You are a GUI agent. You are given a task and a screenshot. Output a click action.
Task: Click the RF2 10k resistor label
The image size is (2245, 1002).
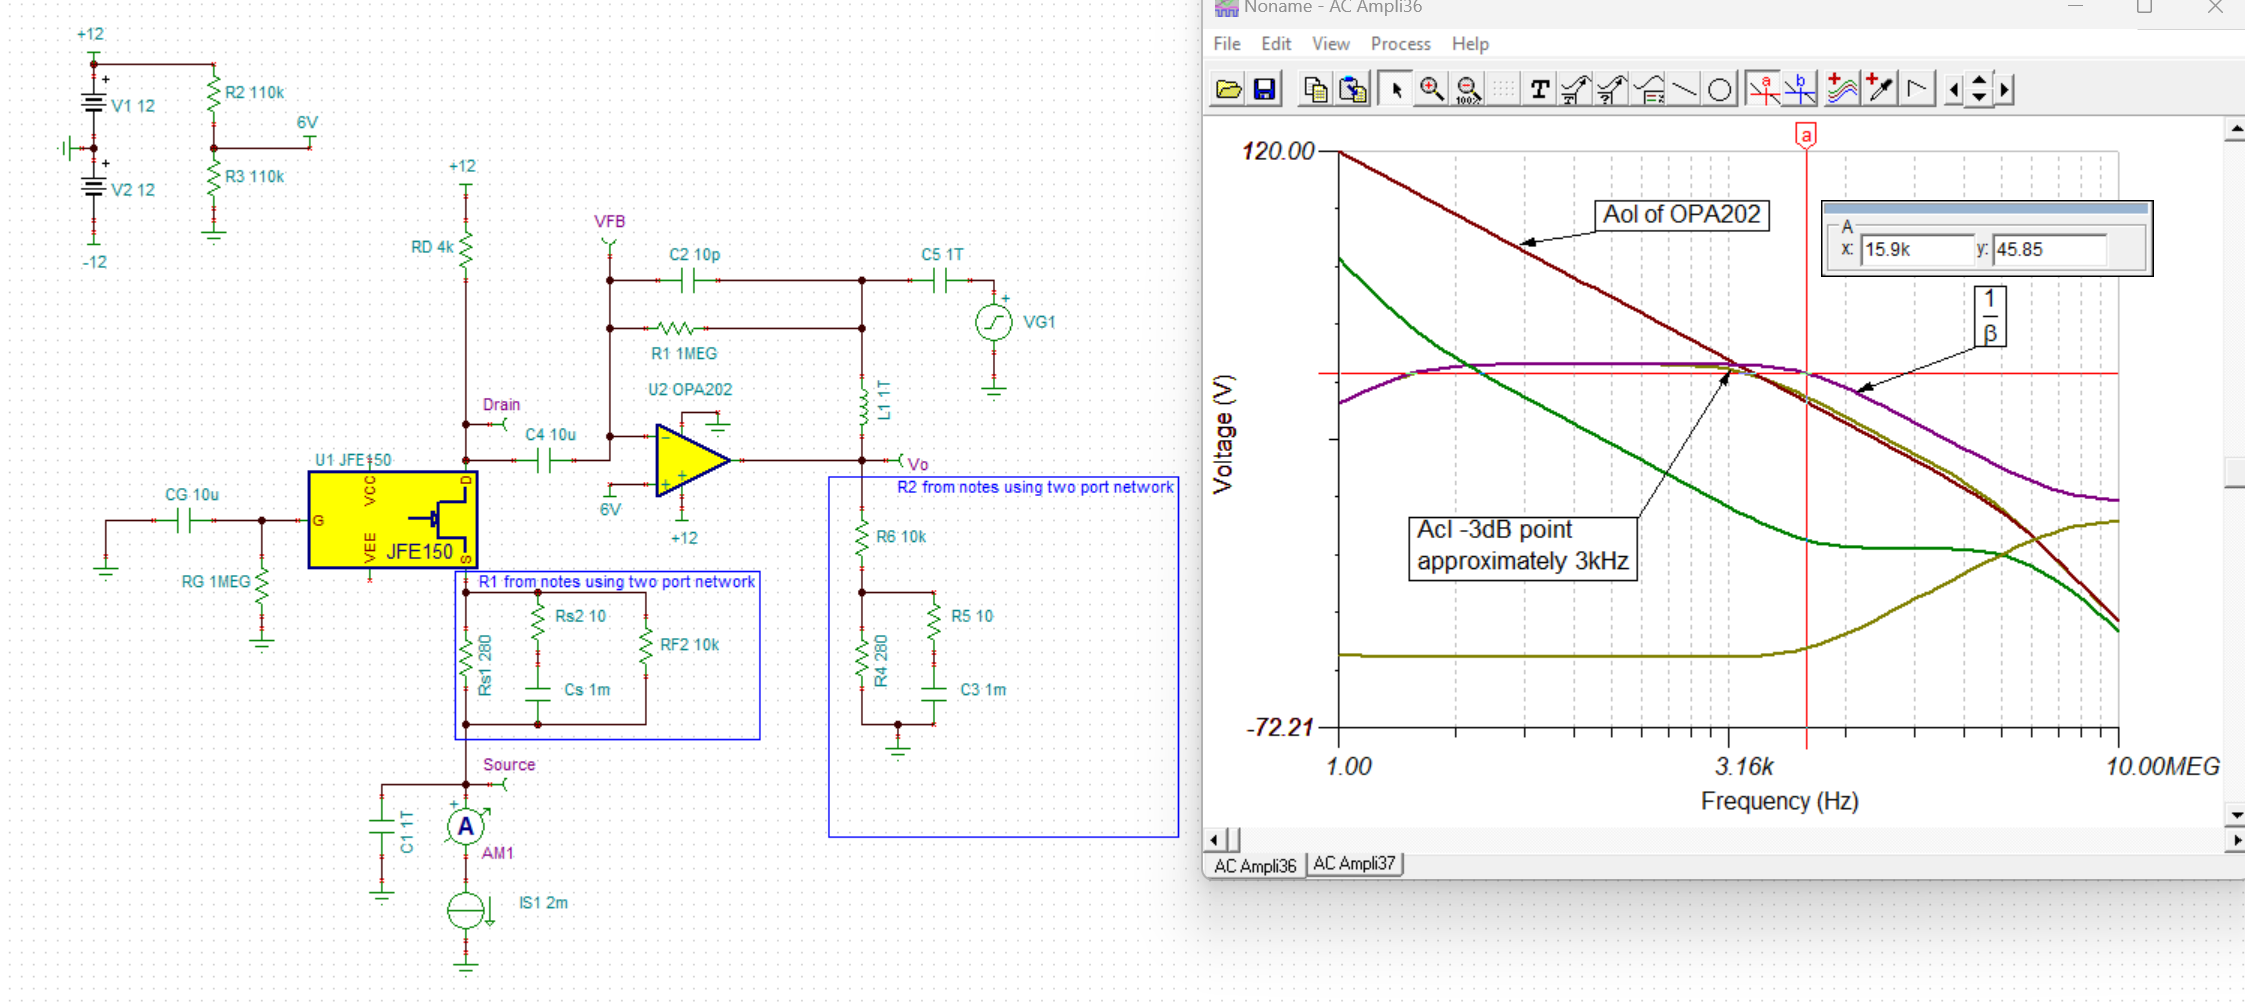click(689, 645)
